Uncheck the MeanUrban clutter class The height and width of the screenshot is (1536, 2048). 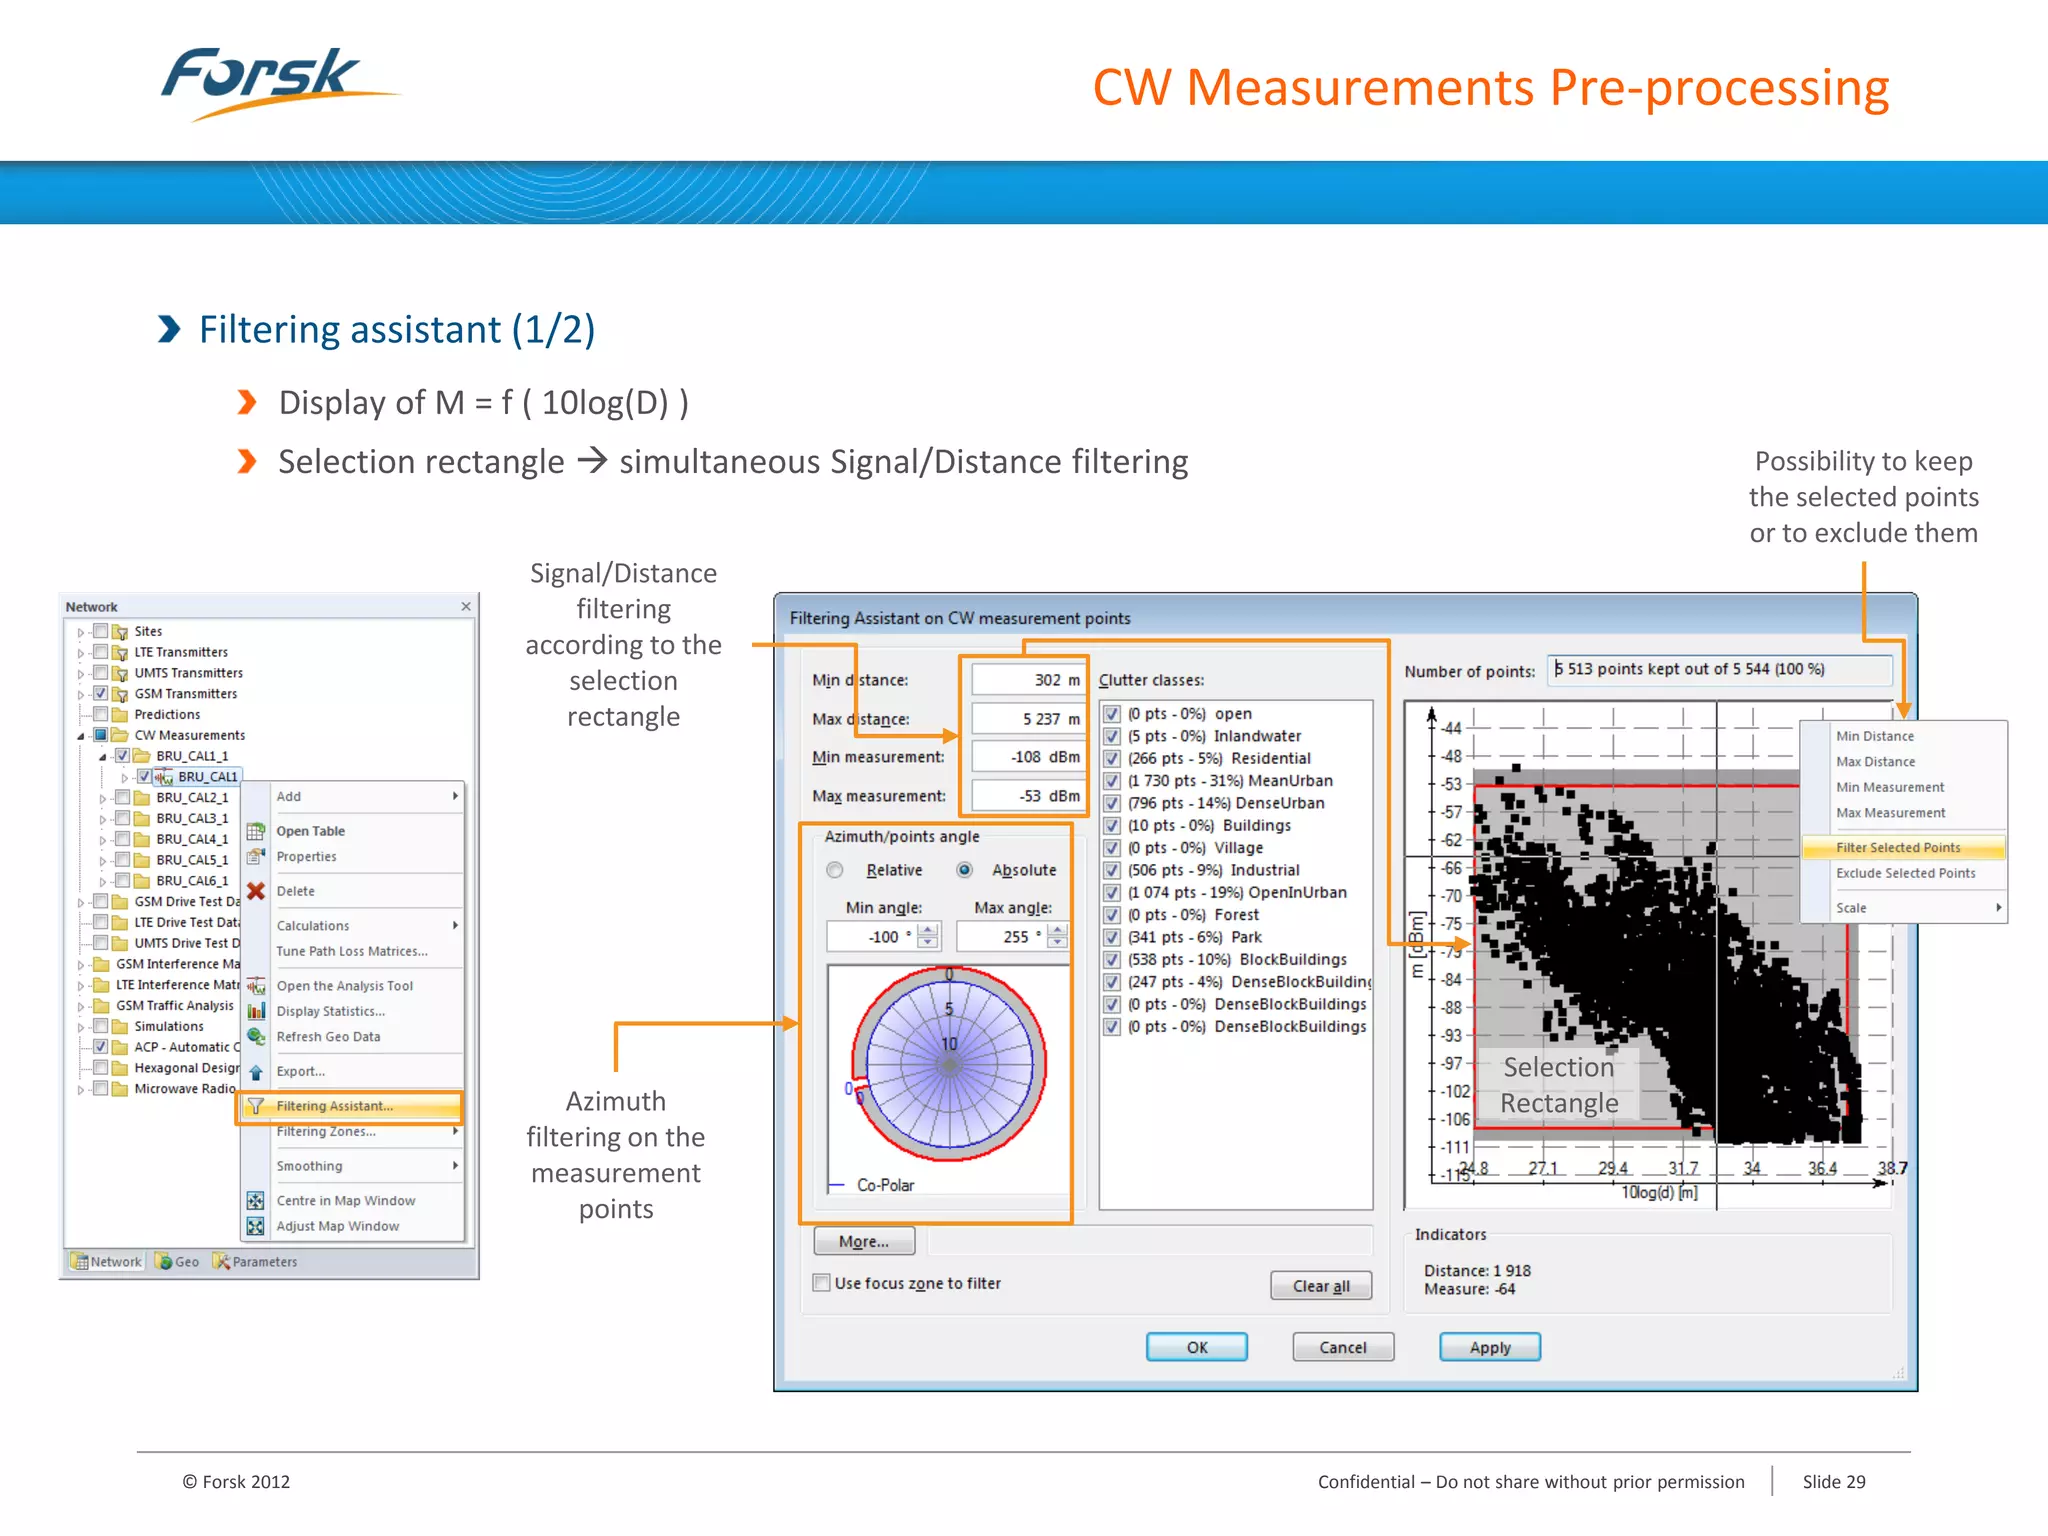click(1112, 781)
